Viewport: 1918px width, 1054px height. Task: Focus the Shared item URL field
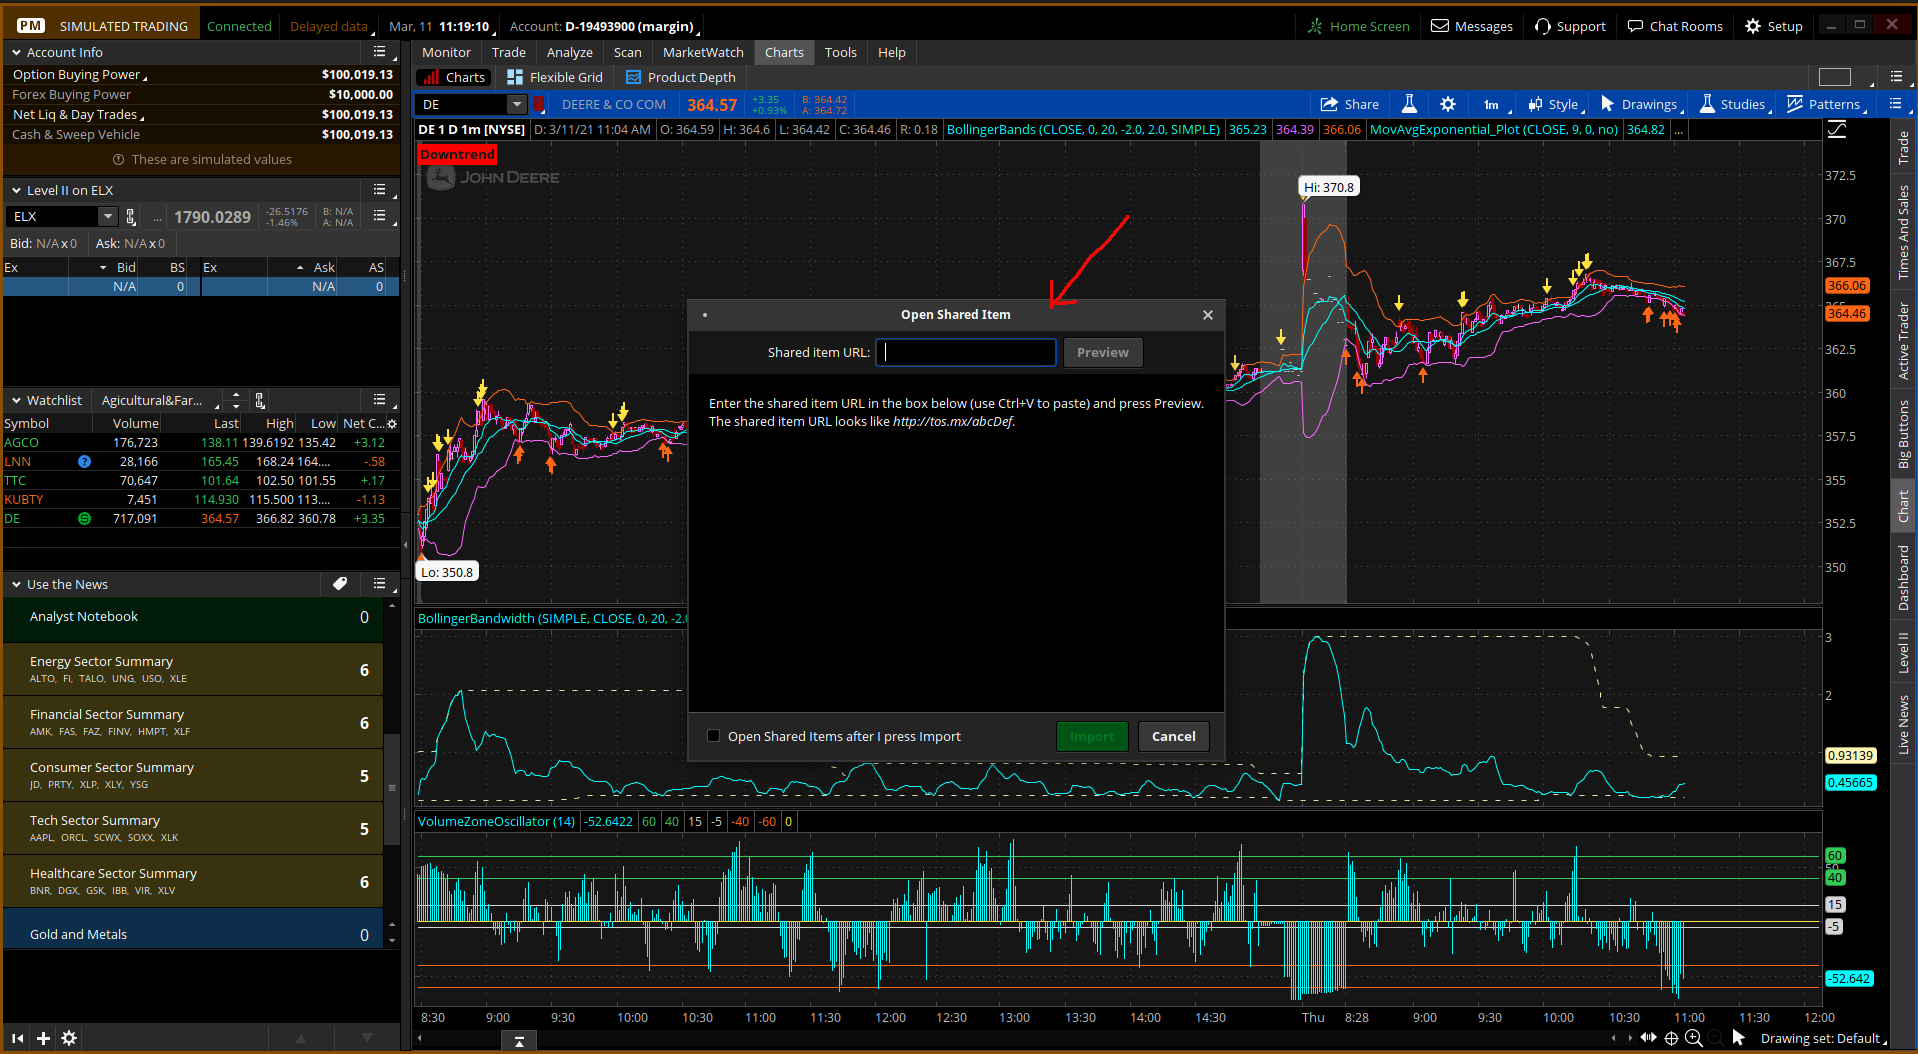coord(966,352)
